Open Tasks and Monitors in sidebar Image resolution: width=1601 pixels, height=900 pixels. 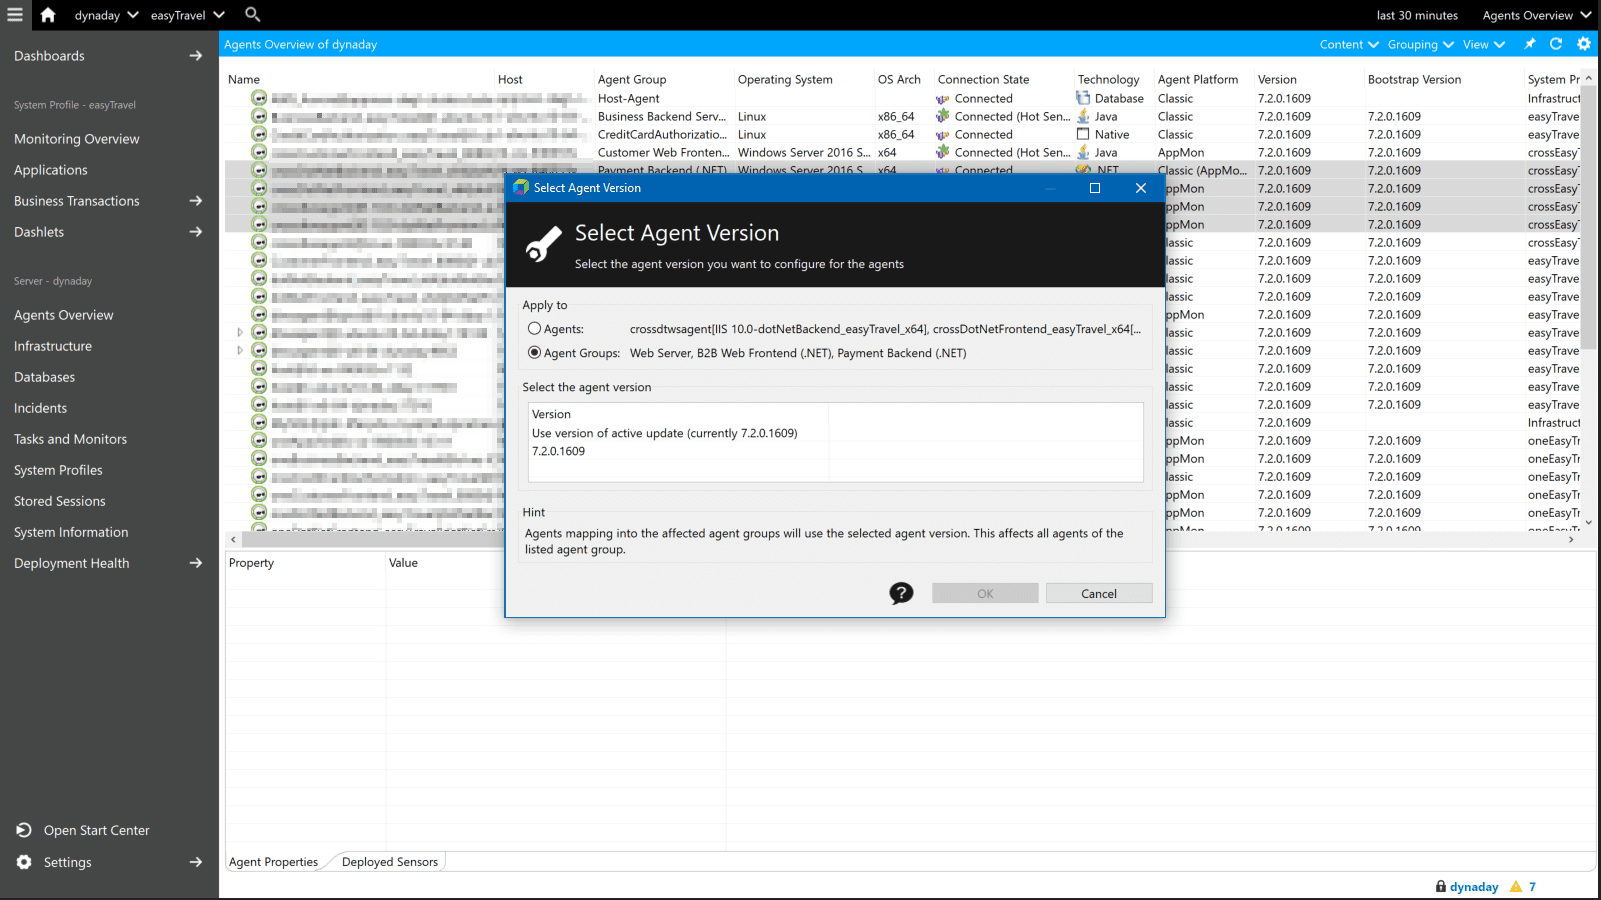pos(71,439)
